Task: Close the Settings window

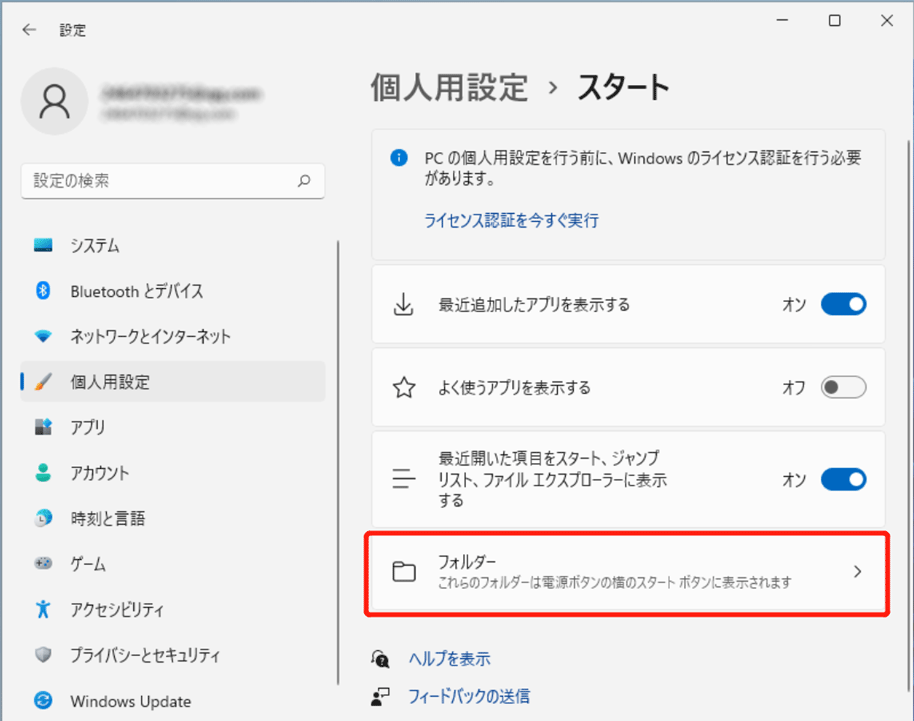Action: [x=887, y=21]
